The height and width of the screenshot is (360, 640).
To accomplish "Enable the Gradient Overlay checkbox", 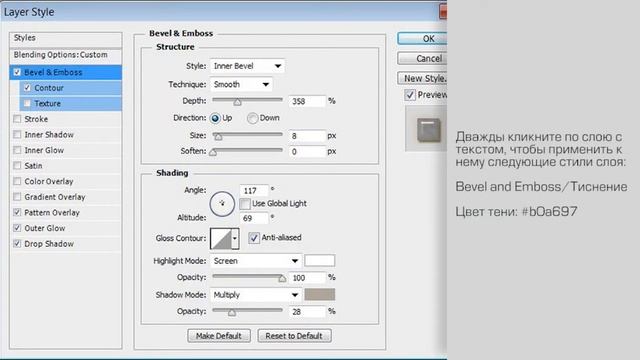I will (x=17, y=197).
